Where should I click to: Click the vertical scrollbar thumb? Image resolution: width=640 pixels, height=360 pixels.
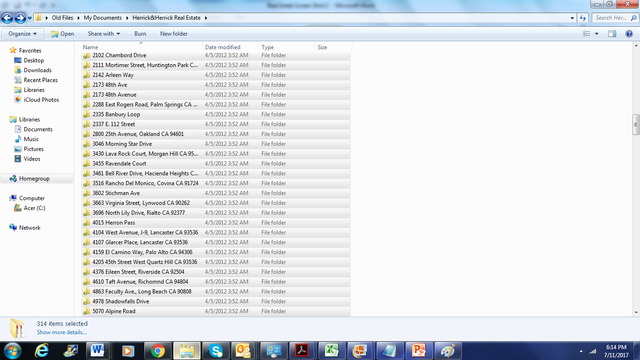point(636,124)
